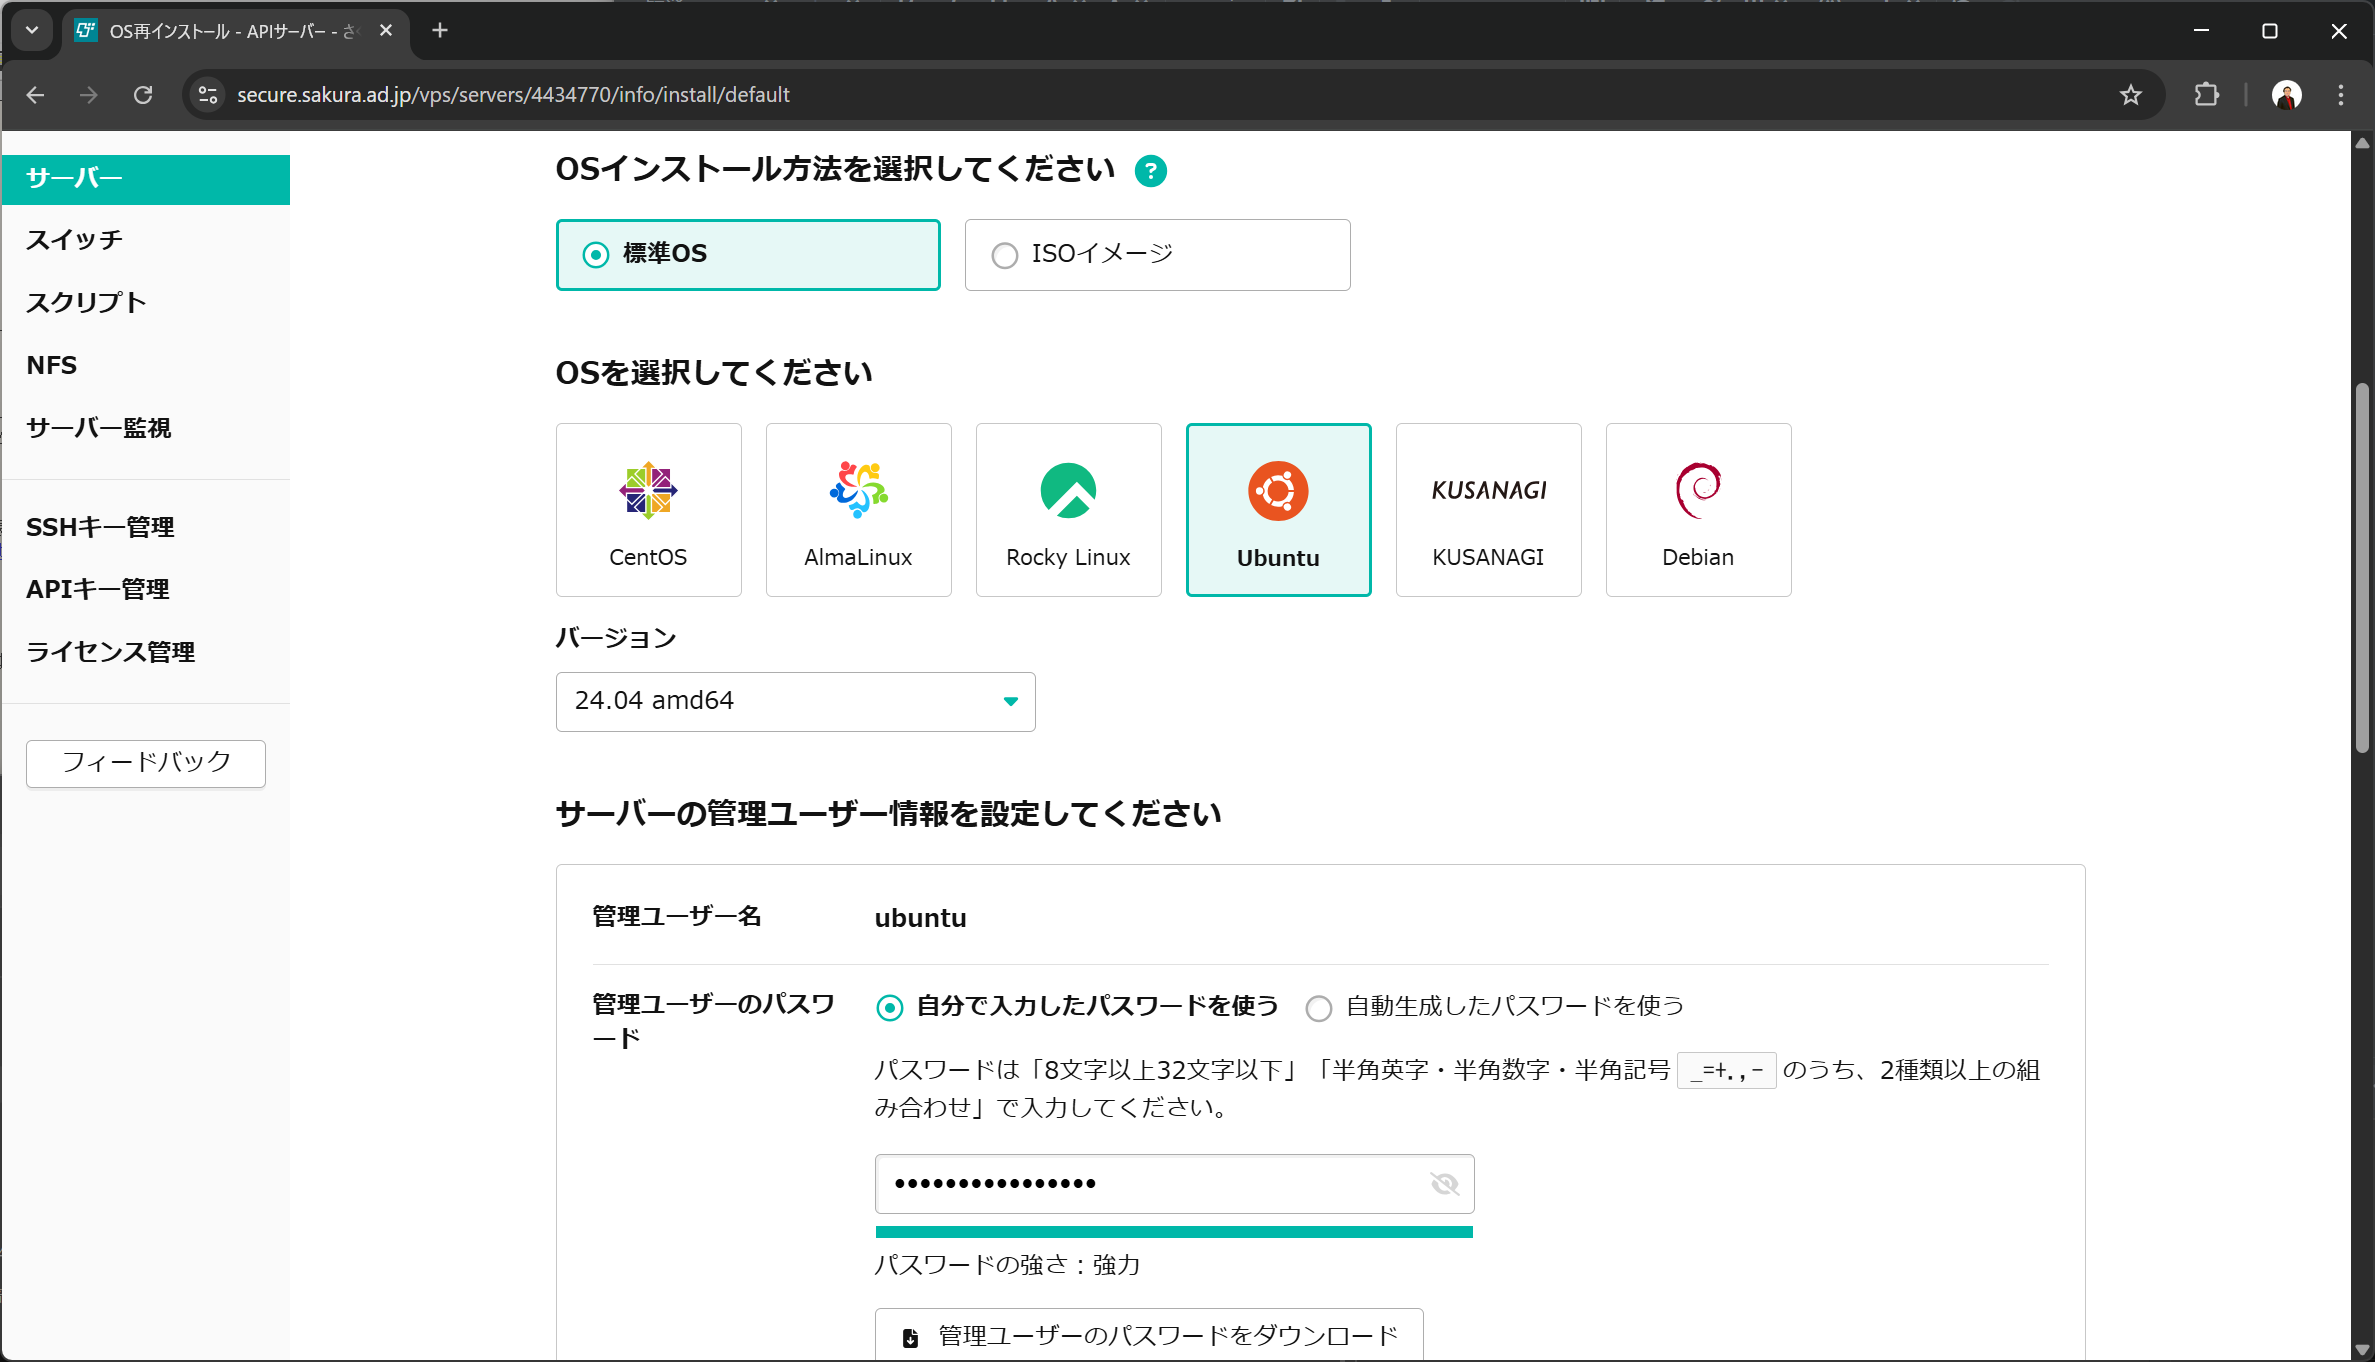The height and width of the screenshot is (1362, 2375).
Task: Toggle password visibility eye icon
Action: (1444, 1184)
